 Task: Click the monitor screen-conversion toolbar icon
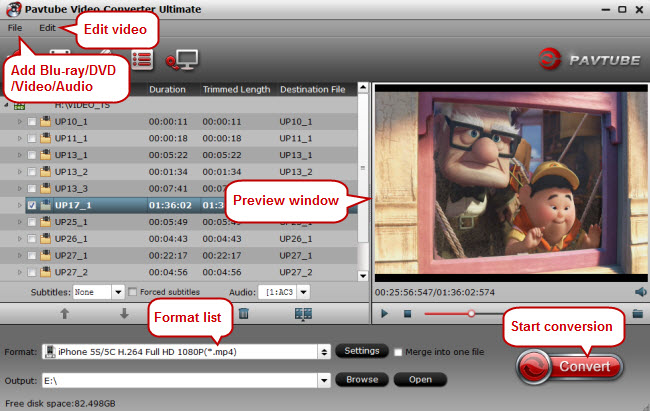(x=182, y=60)
